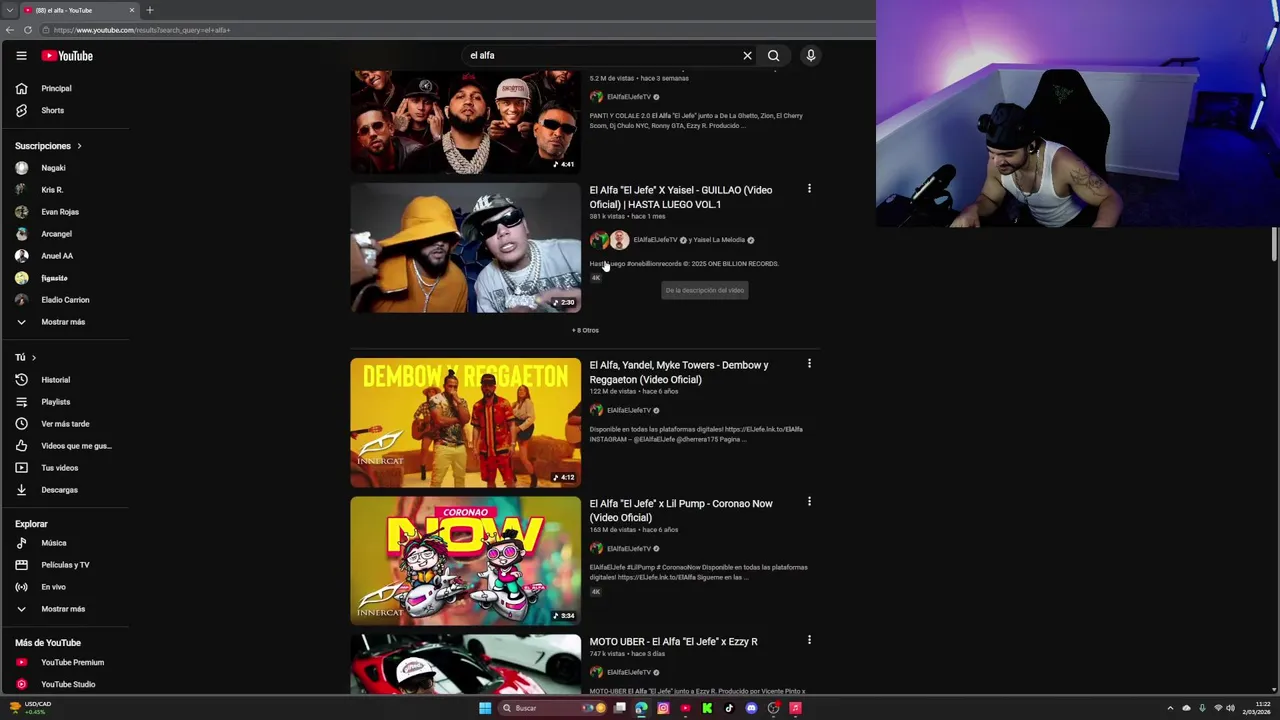Click De la descripción del video chip
The height and width of the screenshot is (720, 1280).
coord(705,290)
